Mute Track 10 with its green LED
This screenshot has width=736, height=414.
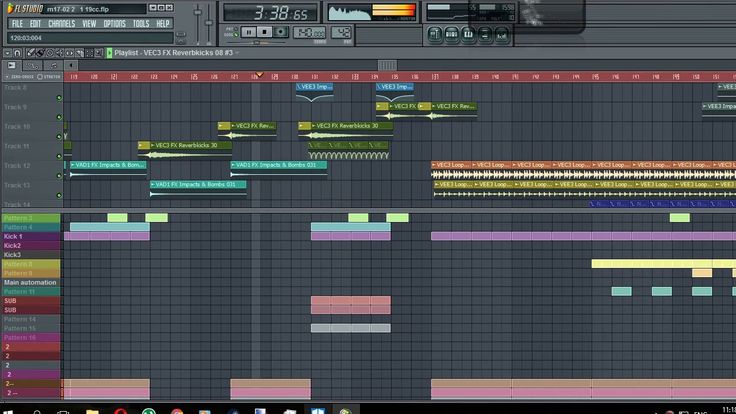pyautogui.click(x=59, y=137)
